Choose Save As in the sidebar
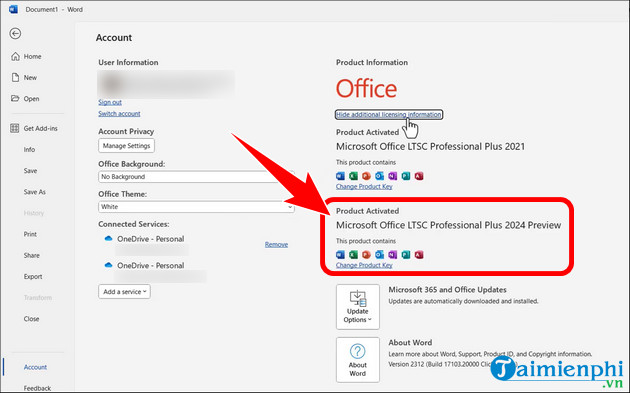This screenshot has width=630, height=393. (x=35, y=192)
